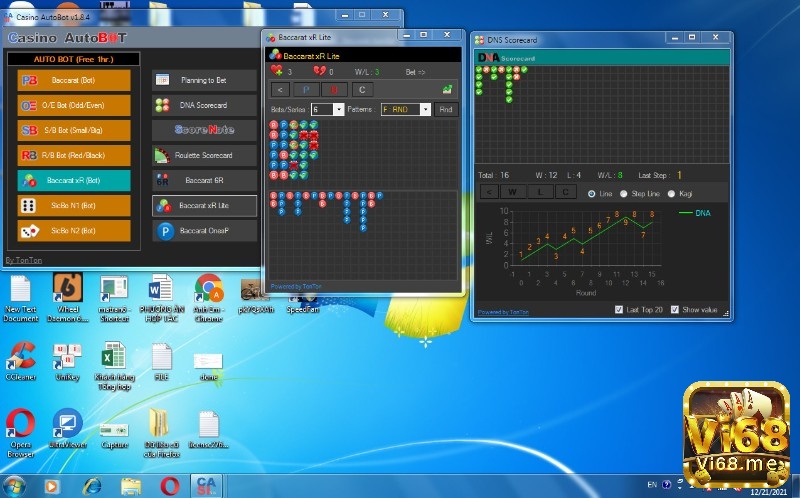Open Opera from taskbar
This screenshot has height=498, width=800.
(169, 486)
